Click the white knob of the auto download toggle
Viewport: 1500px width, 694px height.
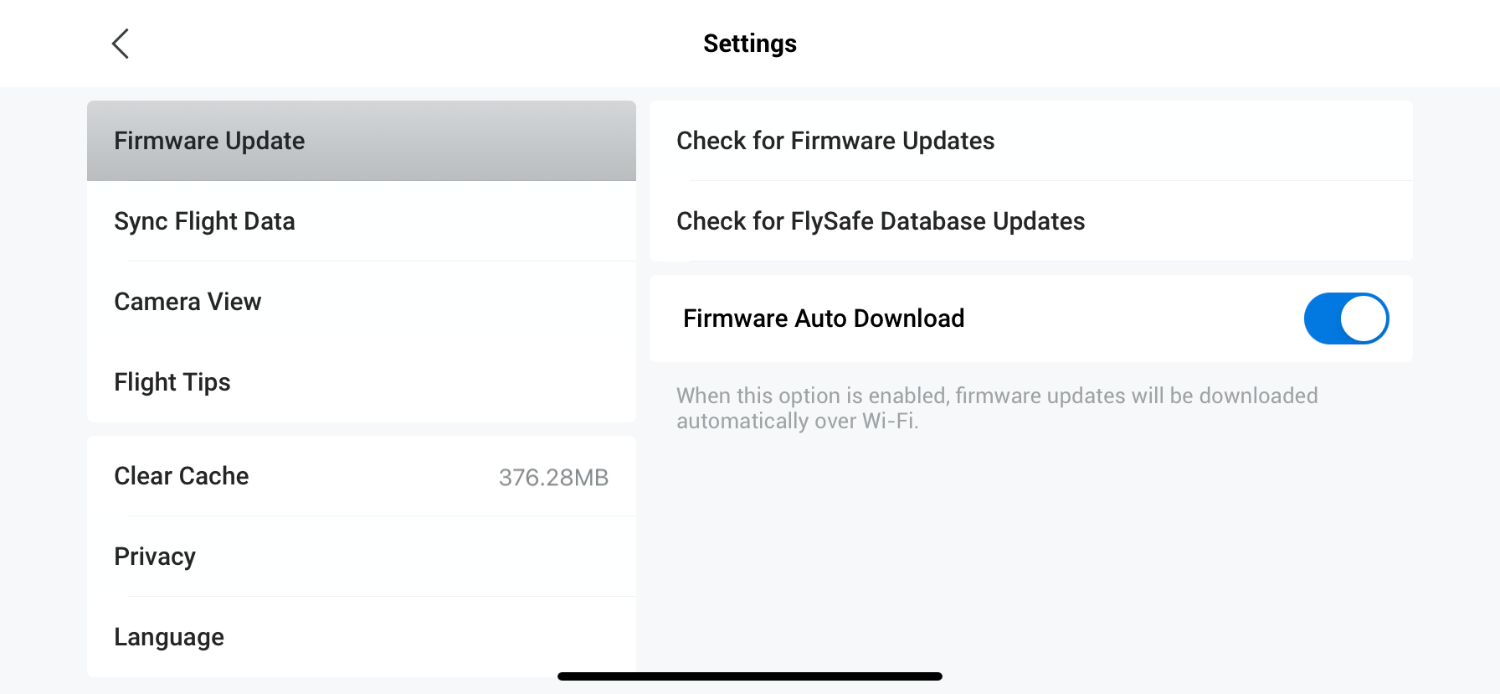1364,319
